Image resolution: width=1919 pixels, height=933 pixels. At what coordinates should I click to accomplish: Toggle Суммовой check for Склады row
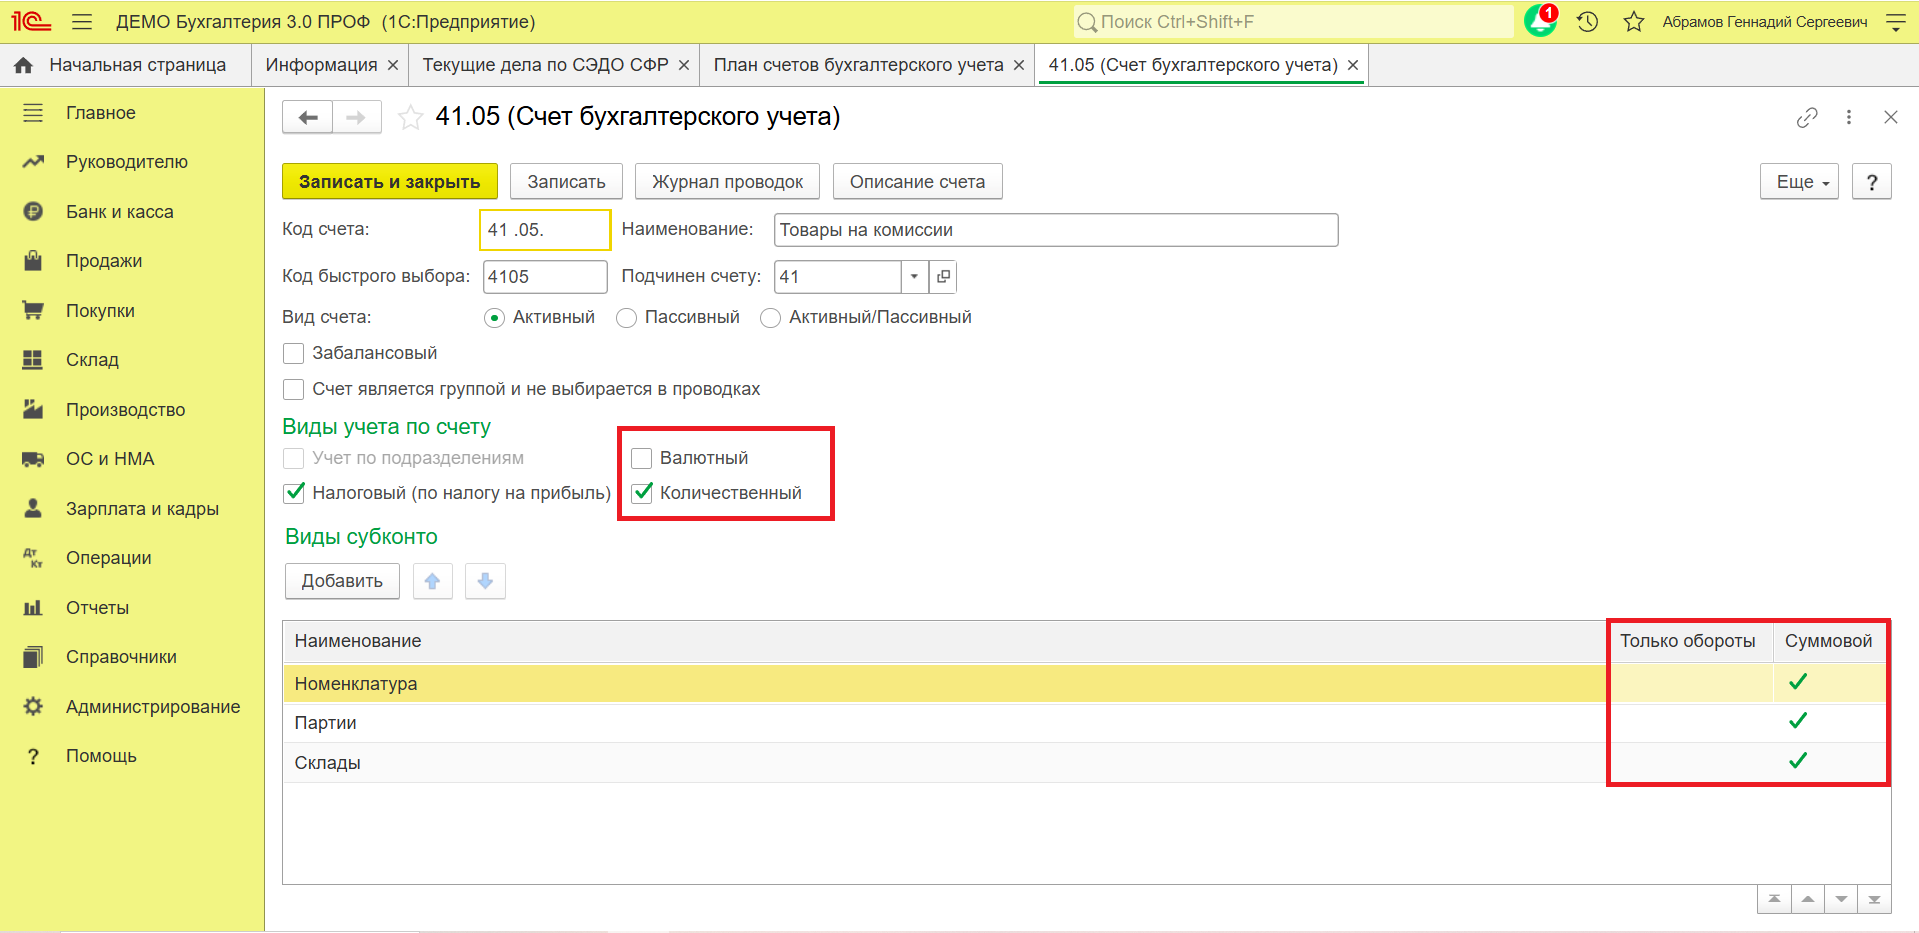pos(1798,761)
